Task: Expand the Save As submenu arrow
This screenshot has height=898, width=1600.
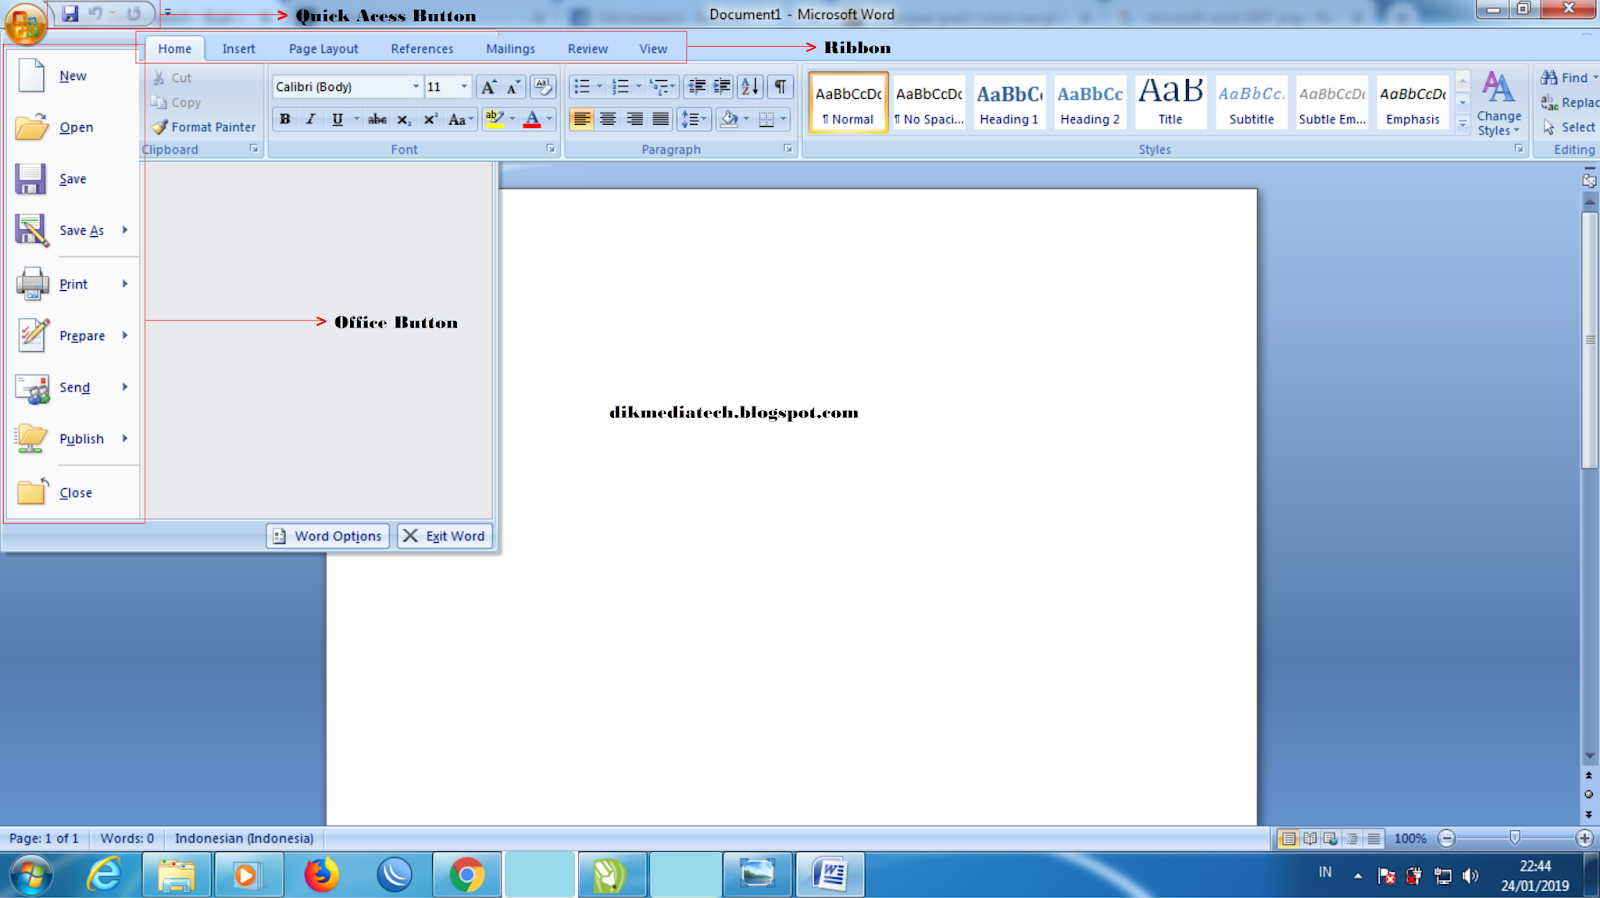Action: coord(125,230)
